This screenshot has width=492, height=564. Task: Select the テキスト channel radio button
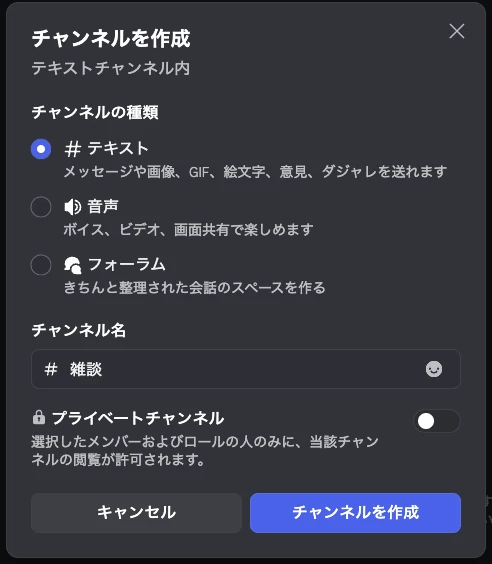tap(41, 149)
